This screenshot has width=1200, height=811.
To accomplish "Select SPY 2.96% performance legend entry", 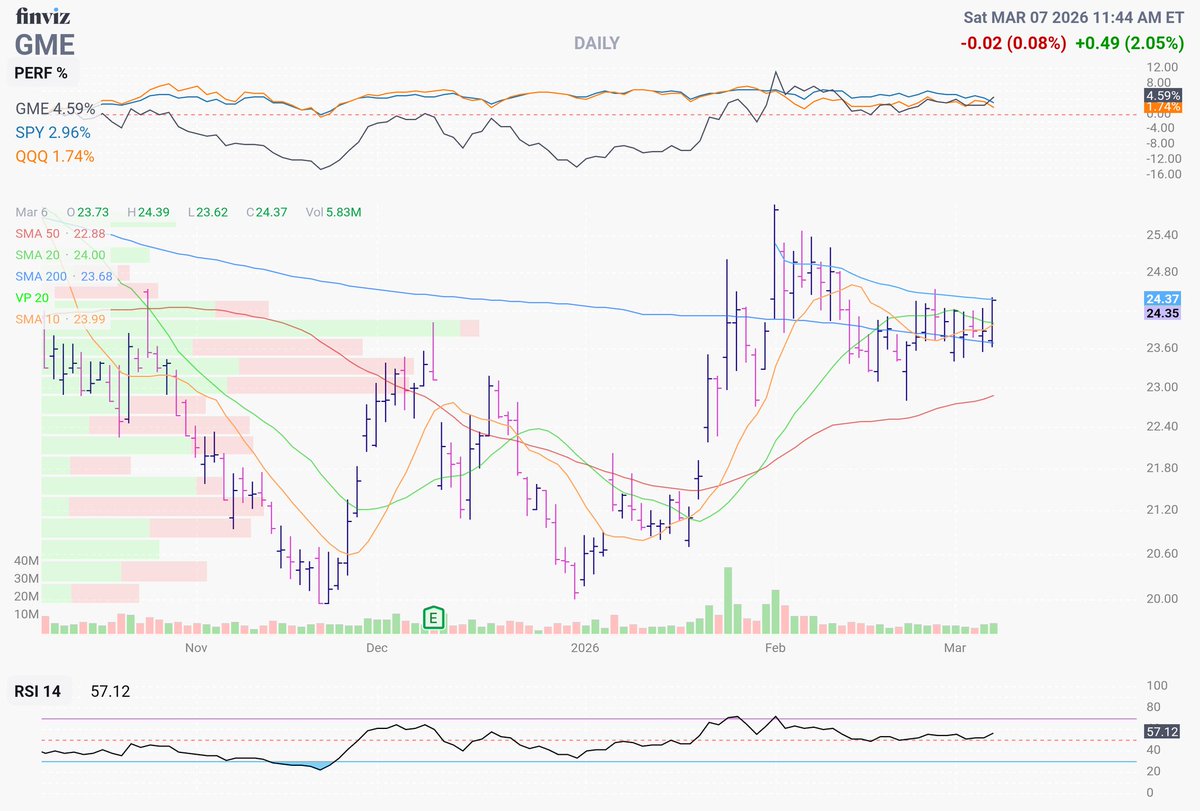I will (53, 132).
